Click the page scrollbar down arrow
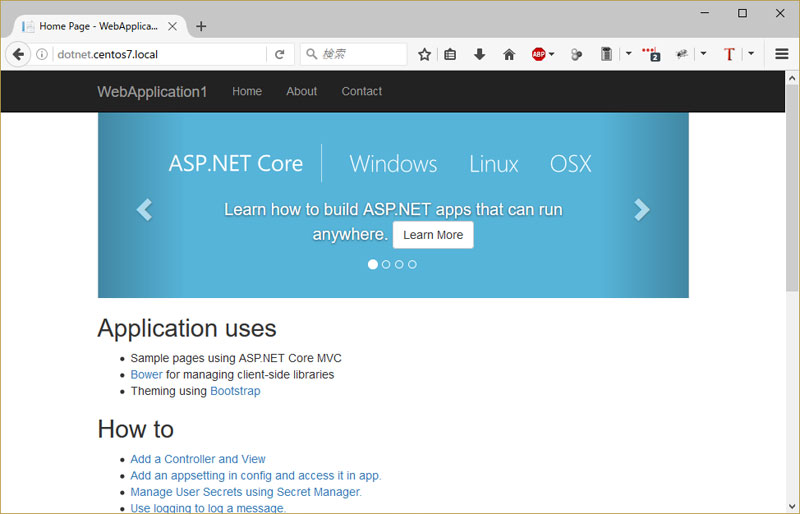Viewport: 800px width, 514px height. tap(792, 507)
